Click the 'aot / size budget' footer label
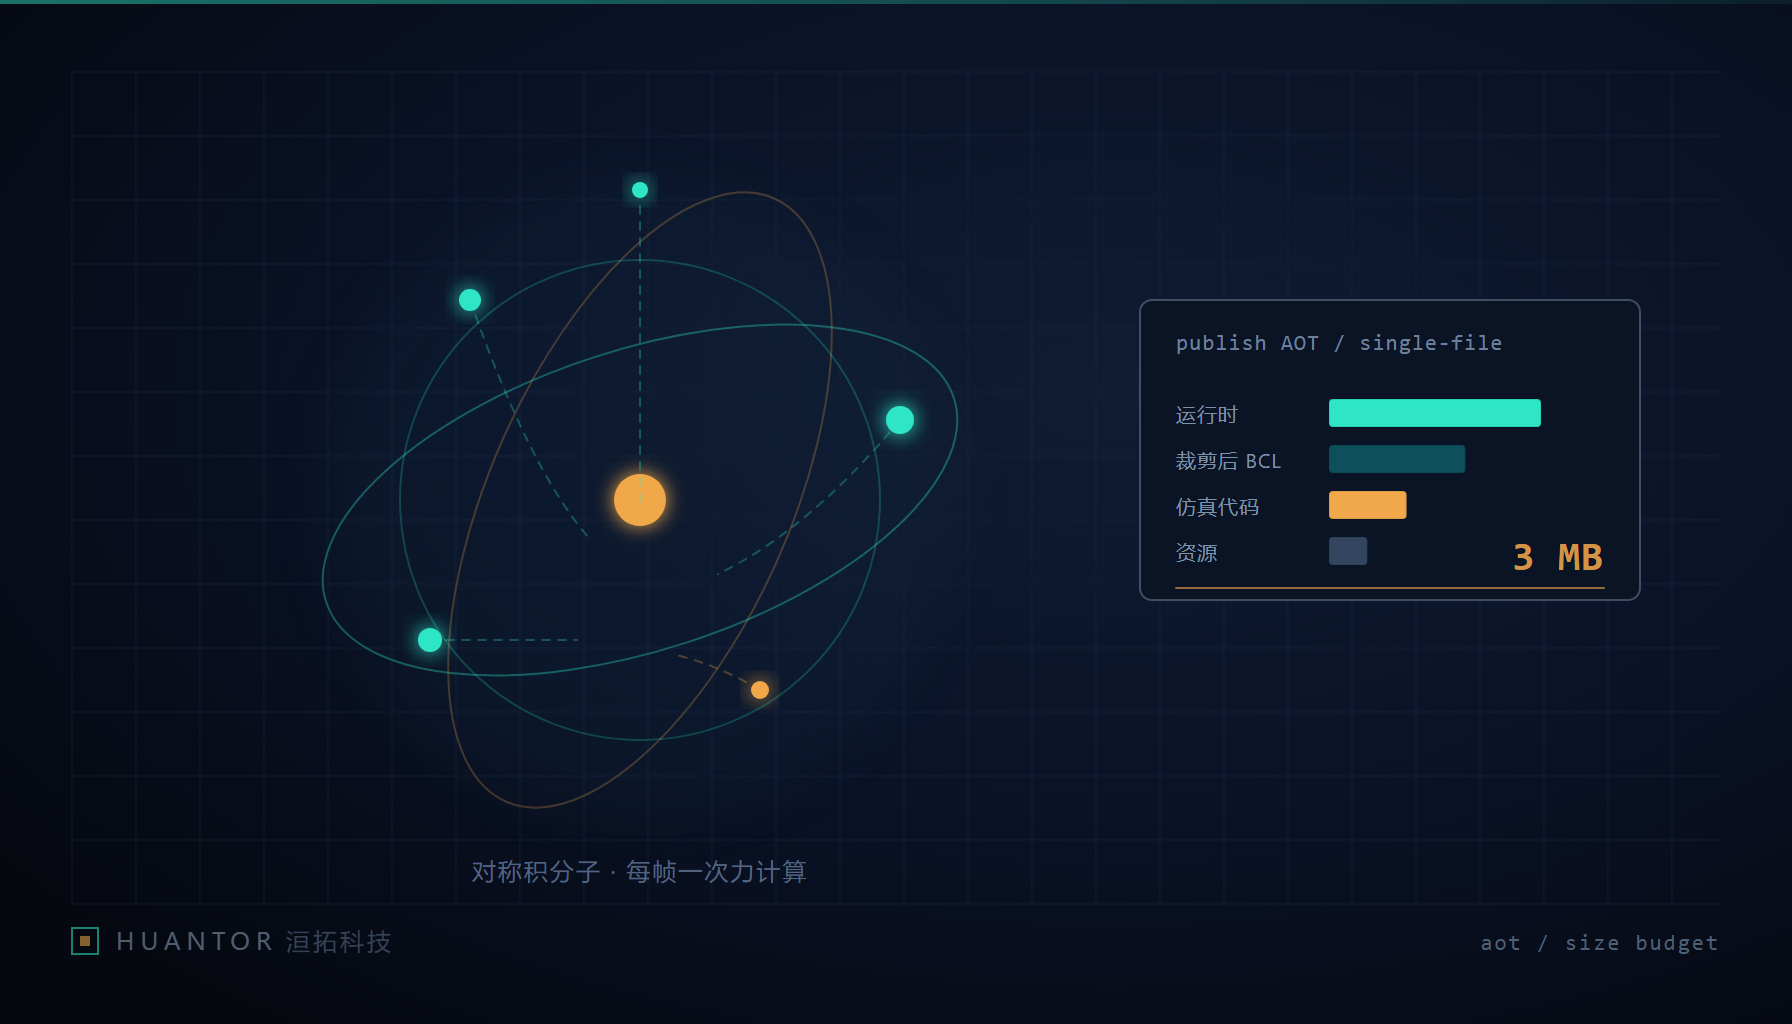Screen dimensions: 1792x1024 1599,943
